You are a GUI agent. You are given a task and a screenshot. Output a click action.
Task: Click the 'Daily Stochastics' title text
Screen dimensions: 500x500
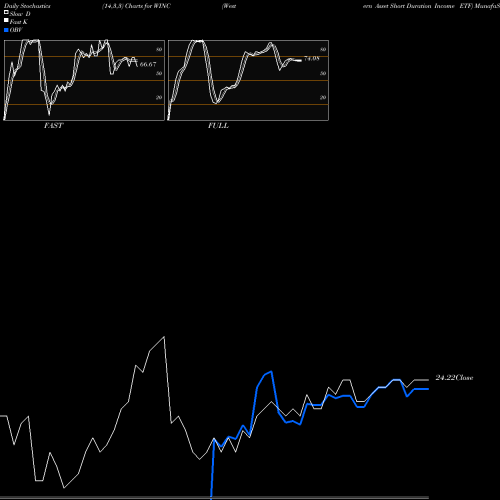27,6
